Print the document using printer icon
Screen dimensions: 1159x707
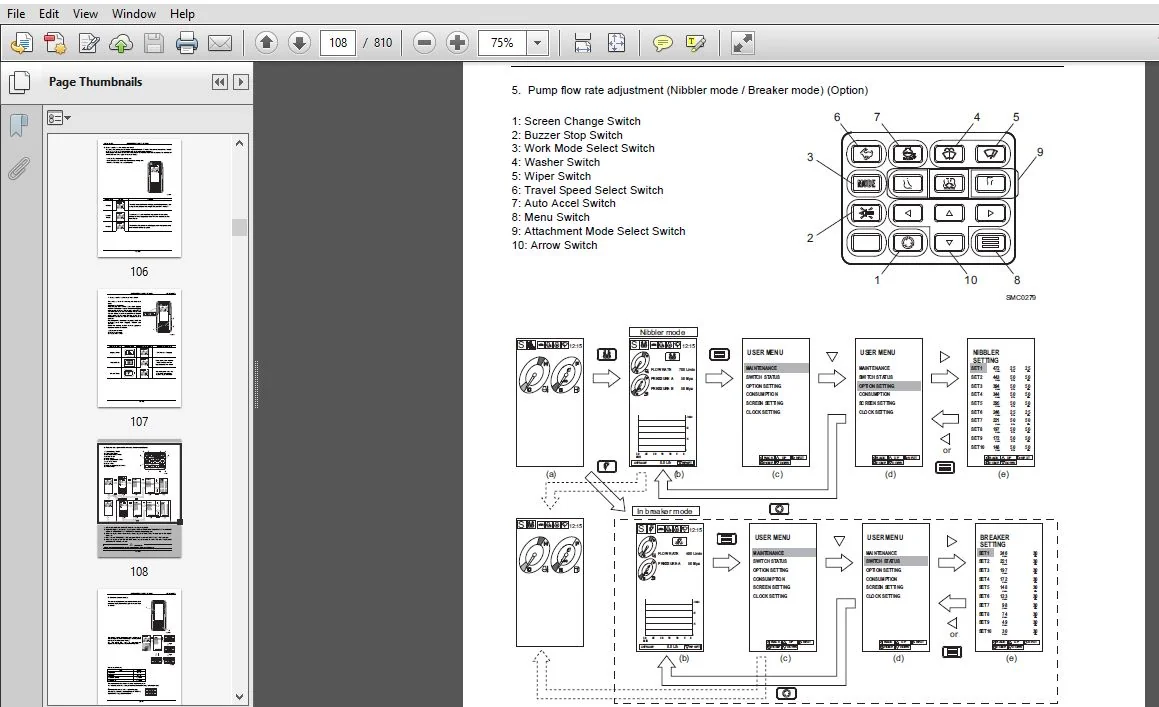[x=186, y=43]
